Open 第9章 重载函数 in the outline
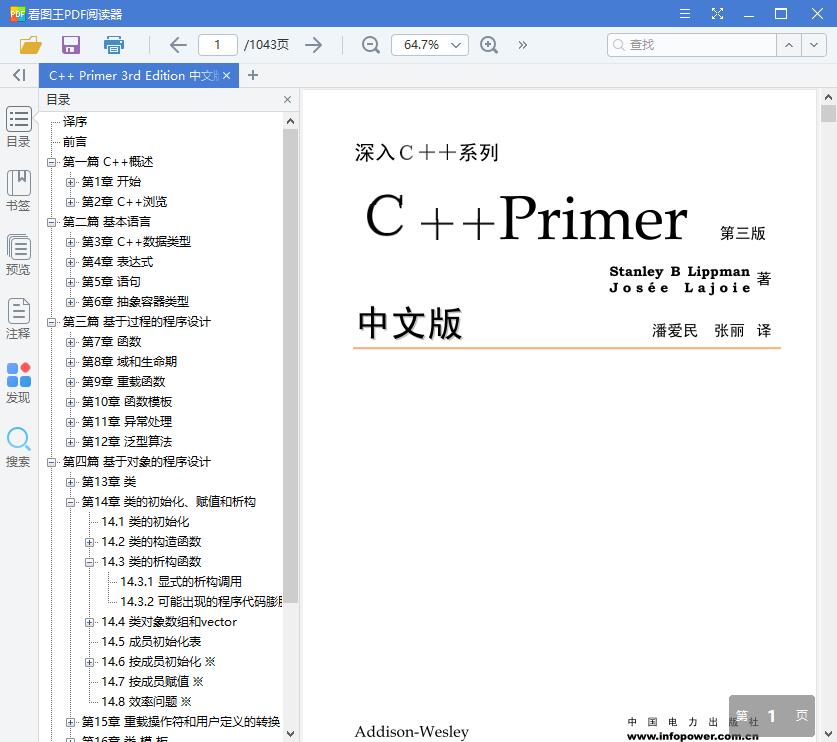Screen dimensions: 837x742 (x=123, y=381)
